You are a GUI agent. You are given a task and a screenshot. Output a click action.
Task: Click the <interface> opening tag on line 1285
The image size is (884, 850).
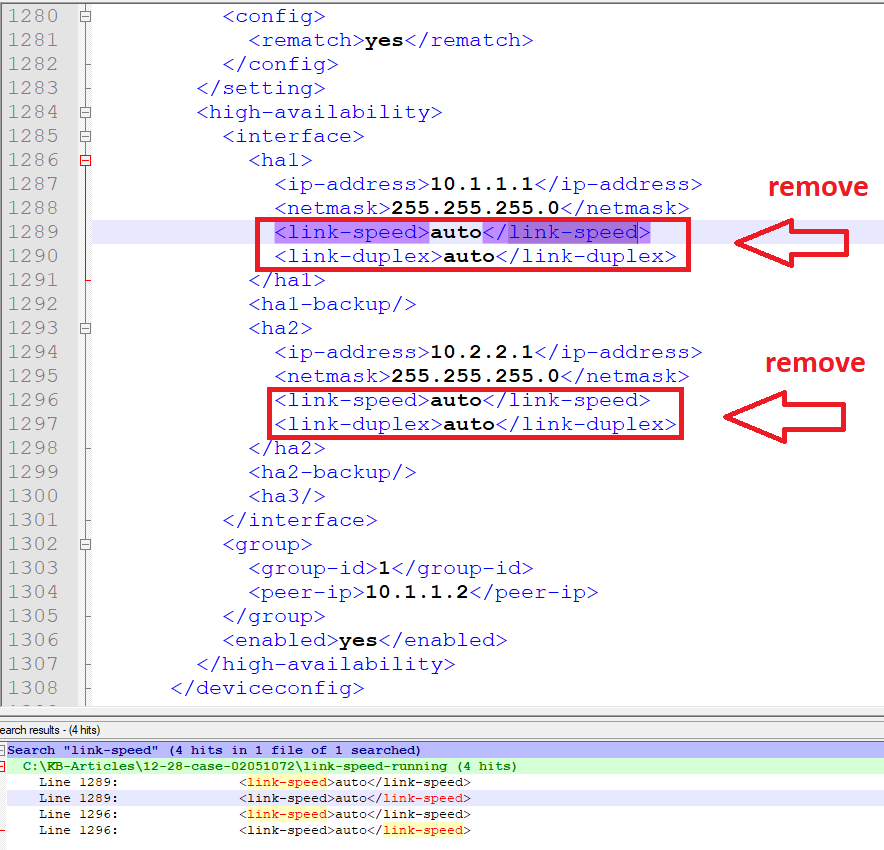(293, 136)
